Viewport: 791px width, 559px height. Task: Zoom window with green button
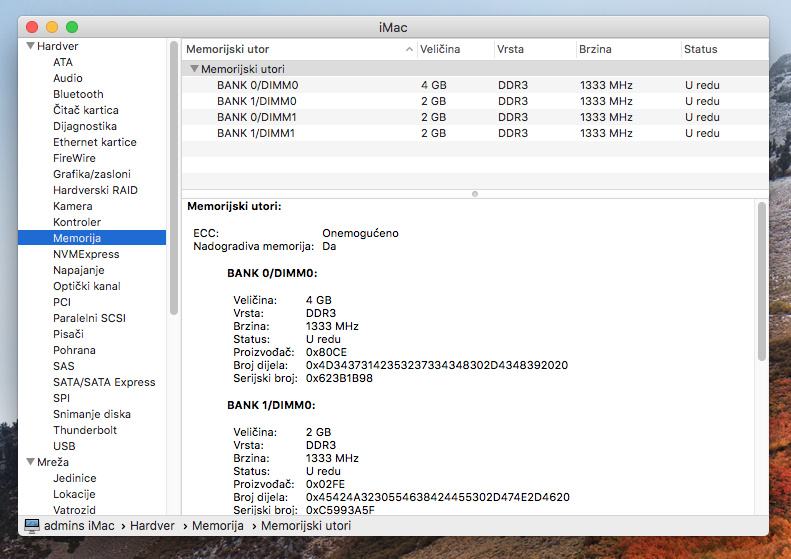[72, 27]
